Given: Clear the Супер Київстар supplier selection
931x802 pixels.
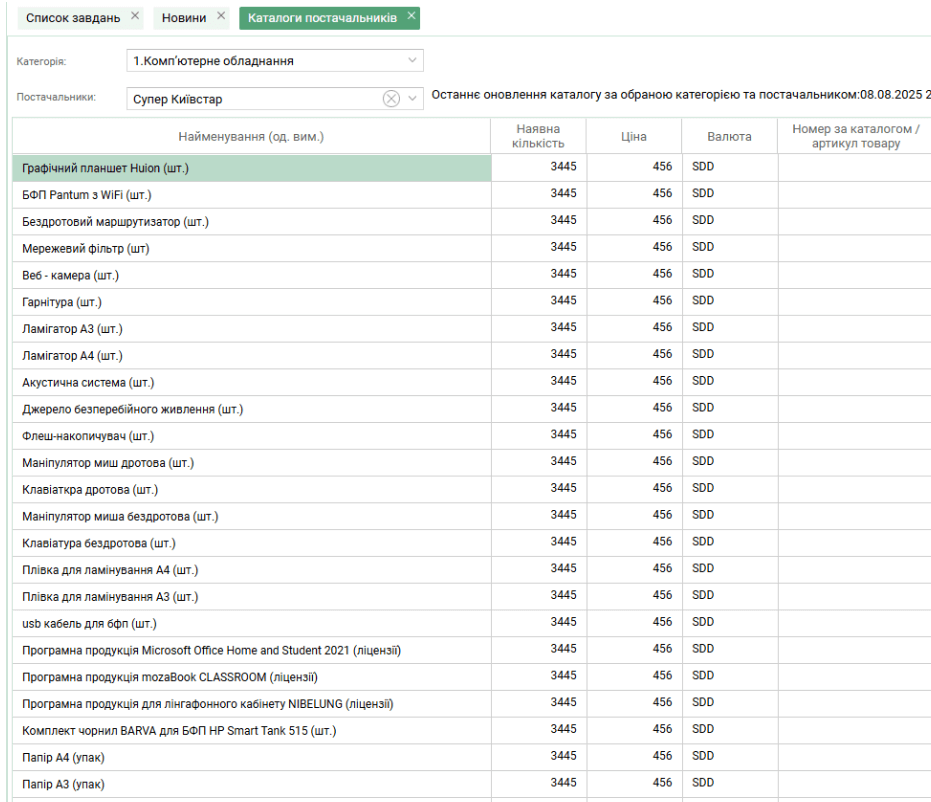Looking at the screenshot, I should click(x=391, y=98).
